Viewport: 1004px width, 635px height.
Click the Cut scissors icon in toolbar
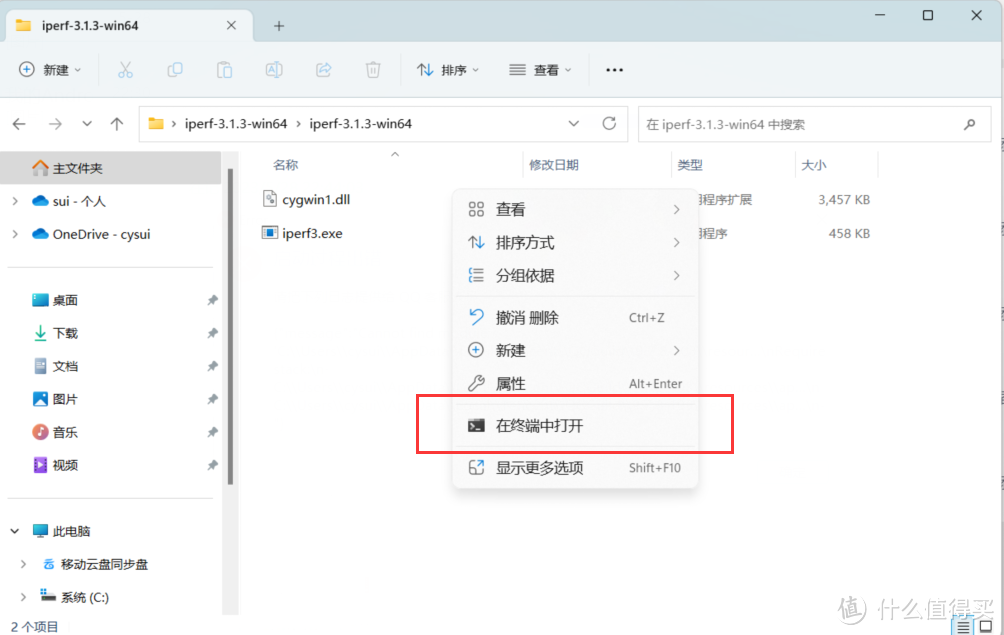[x=125, y=70]
